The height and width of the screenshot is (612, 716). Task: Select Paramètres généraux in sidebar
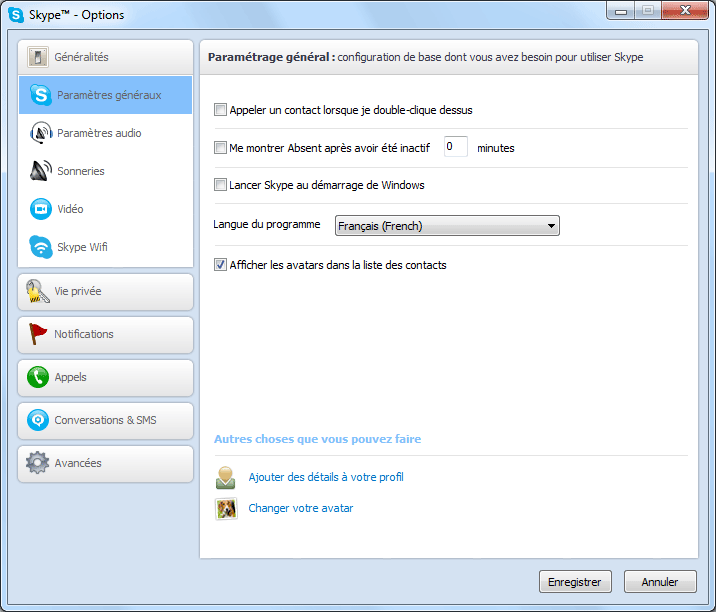[105, 95]
